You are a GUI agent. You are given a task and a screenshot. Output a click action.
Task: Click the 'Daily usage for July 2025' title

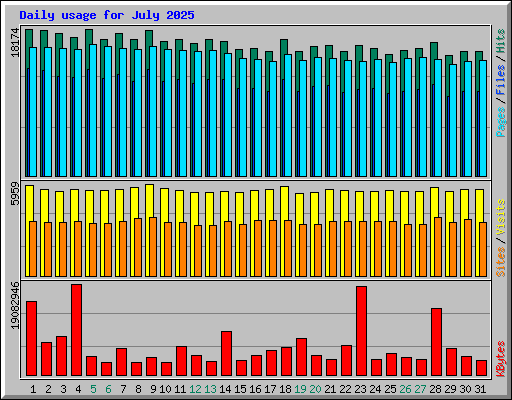(107, 15)
